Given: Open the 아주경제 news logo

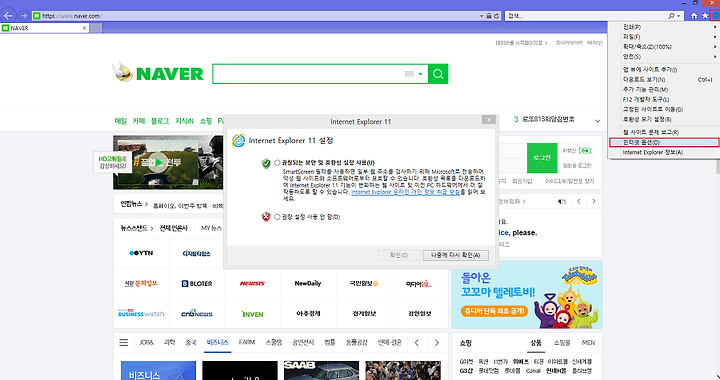Looking at the screenshot, I should [308, 313].
